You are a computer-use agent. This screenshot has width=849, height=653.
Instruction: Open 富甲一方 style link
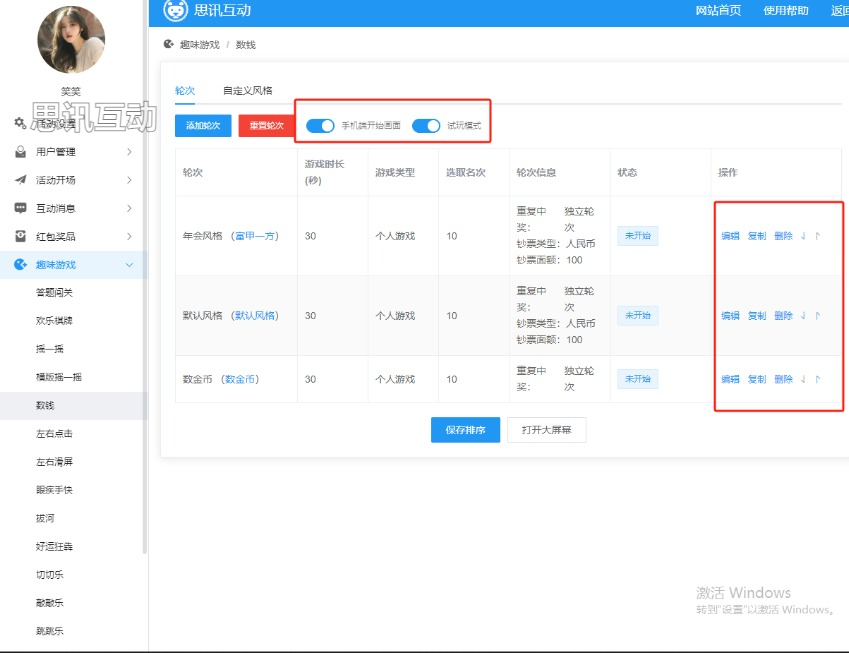[254, 236]
